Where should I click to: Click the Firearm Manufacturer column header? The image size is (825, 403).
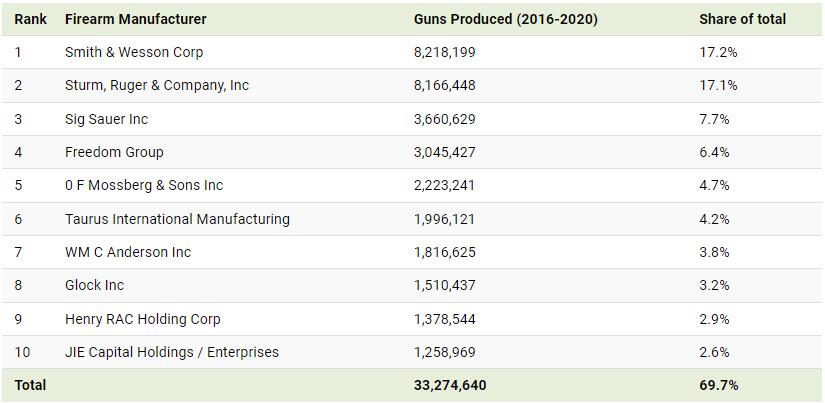[135, 19]
